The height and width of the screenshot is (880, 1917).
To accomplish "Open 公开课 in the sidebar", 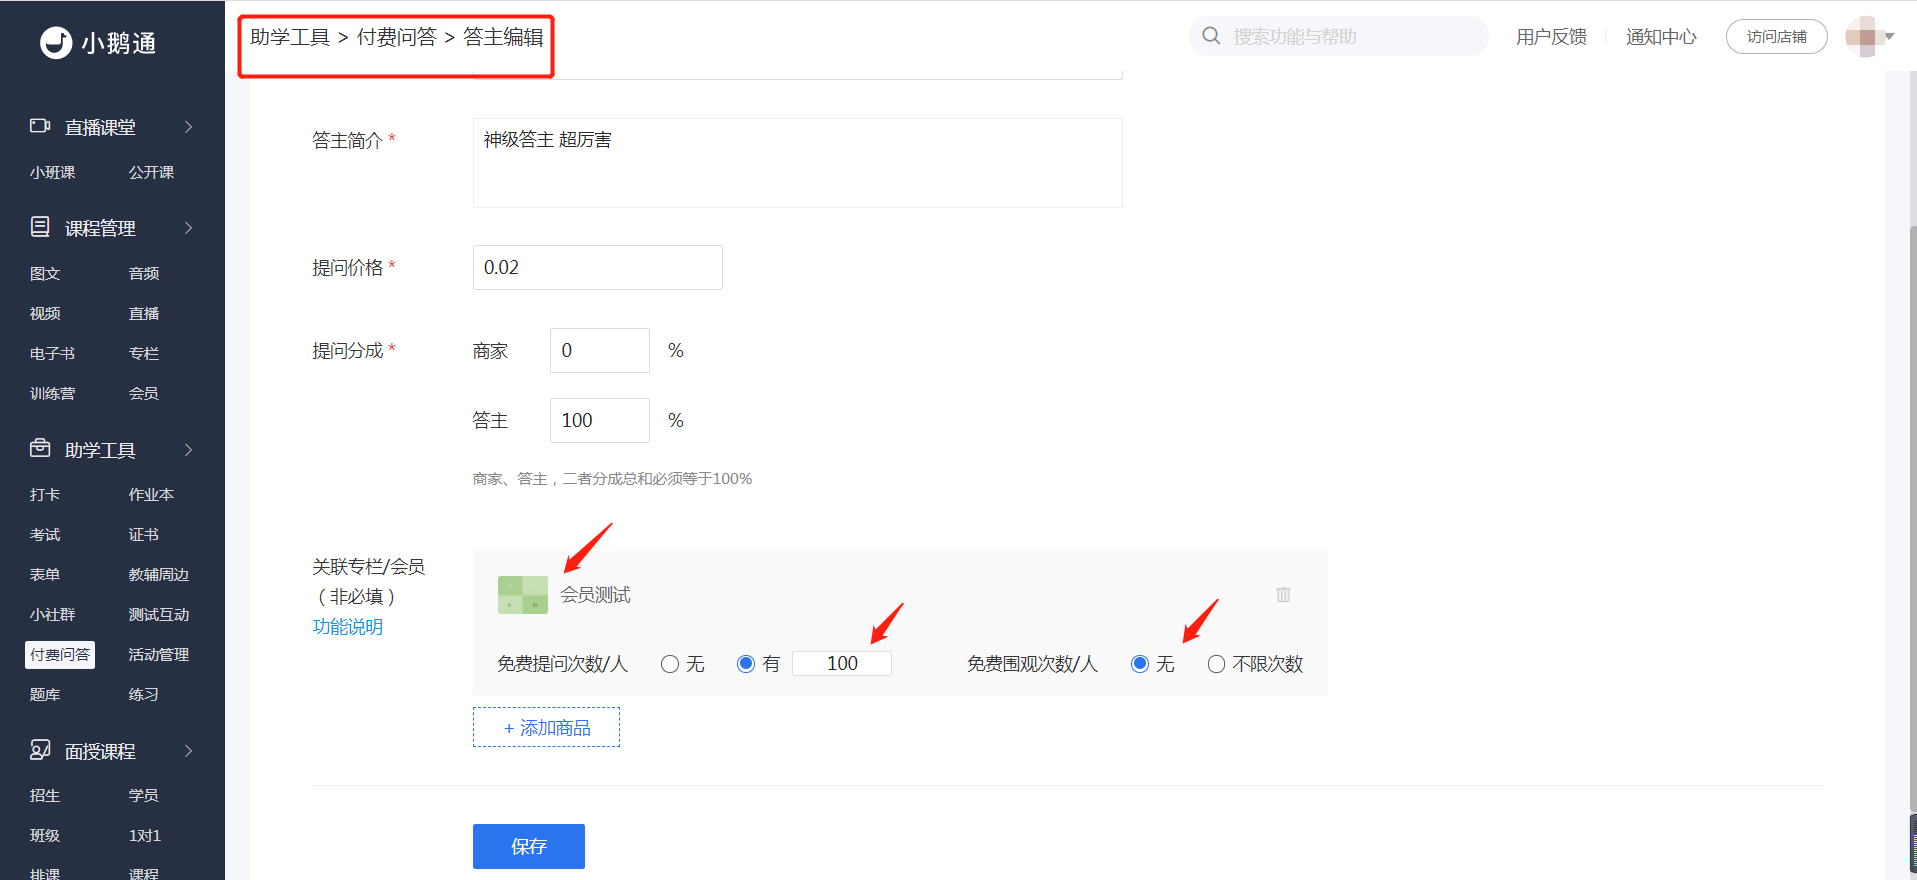I will (x=151, y=172).
